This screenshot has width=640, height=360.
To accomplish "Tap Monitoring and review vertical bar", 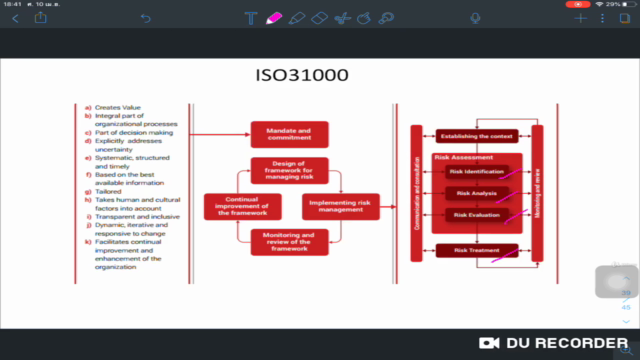I will click(537, 193).
